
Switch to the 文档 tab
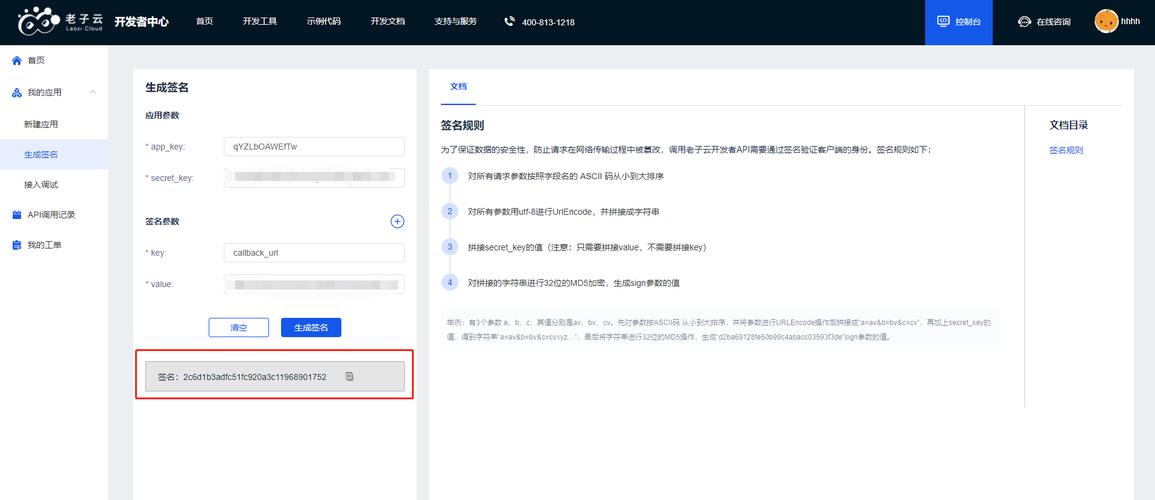pyautogui.click(x=458, y=86)
